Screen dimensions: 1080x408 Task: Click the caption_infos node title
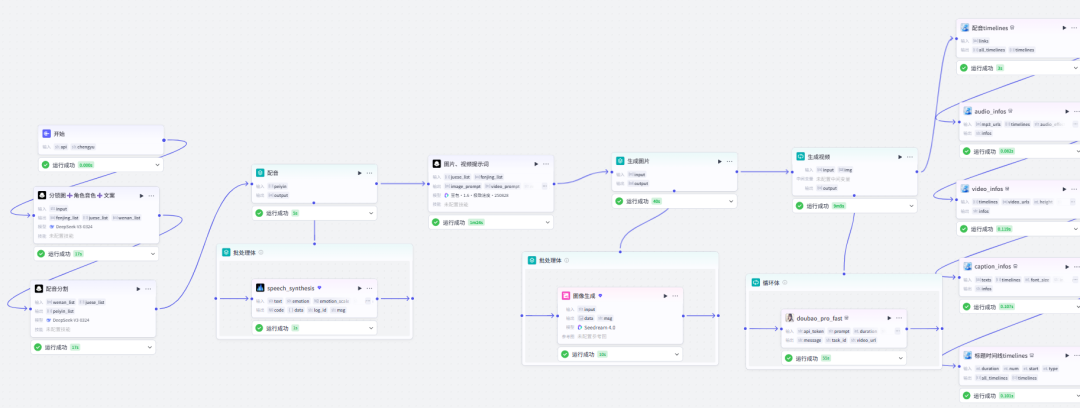991,266
